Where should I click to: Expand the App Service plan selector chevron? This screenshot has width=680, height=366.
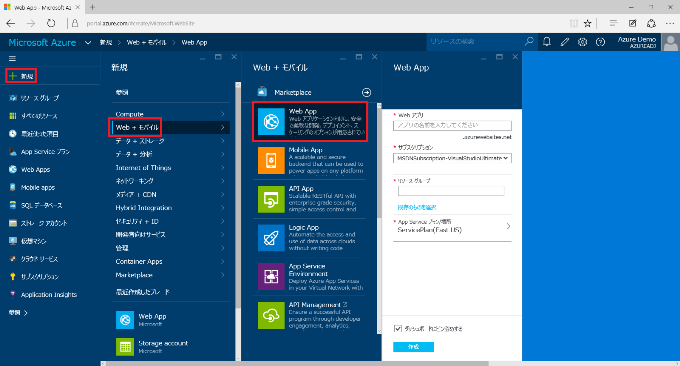tap(508, 226)
